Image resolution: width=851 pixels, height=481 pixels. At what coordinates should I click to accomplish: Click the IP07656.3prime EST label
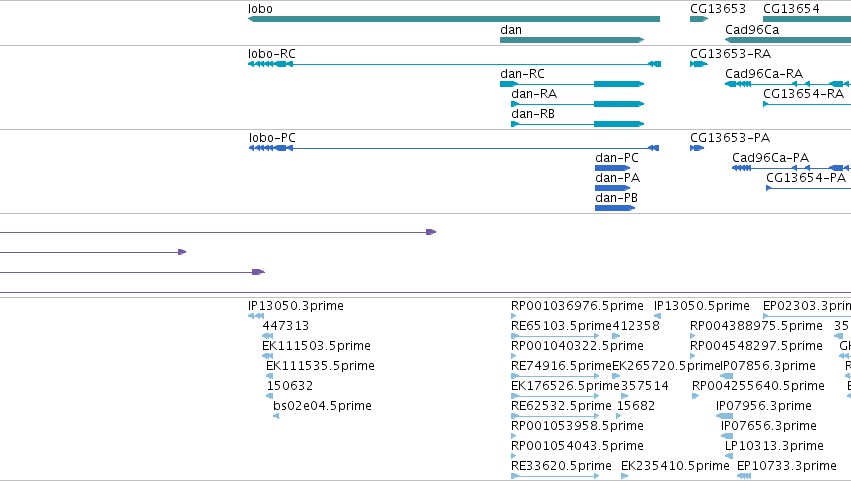coord(769,427)
